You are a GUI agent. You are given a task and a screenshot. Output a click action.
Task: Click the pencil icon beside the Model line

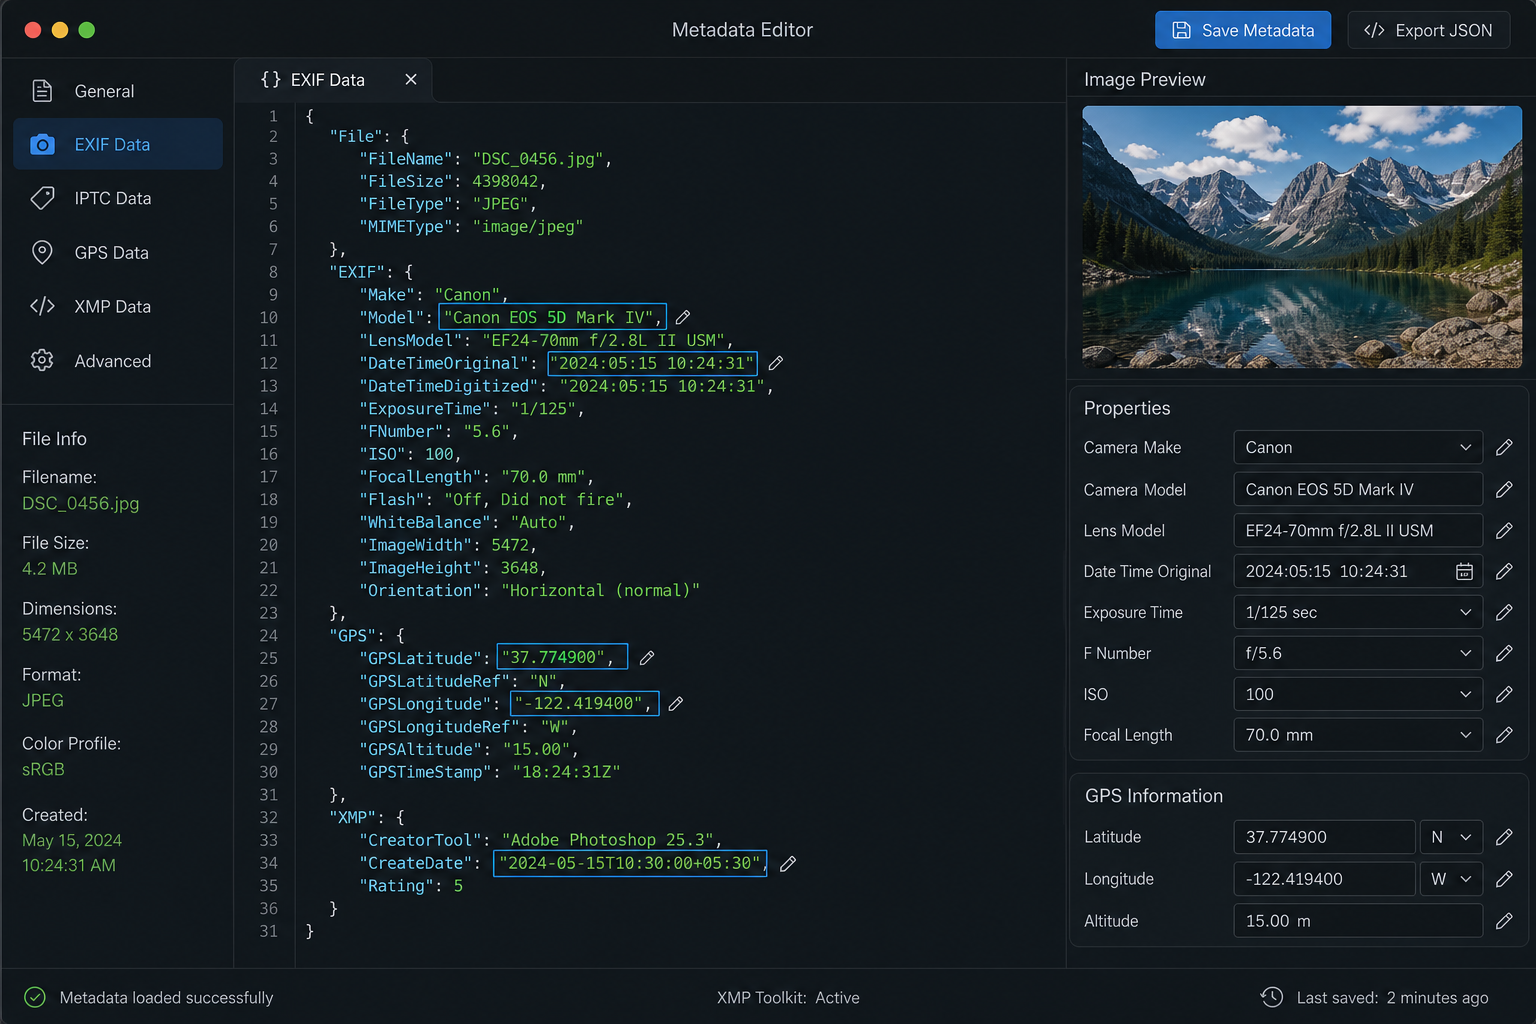coord(683,317)
